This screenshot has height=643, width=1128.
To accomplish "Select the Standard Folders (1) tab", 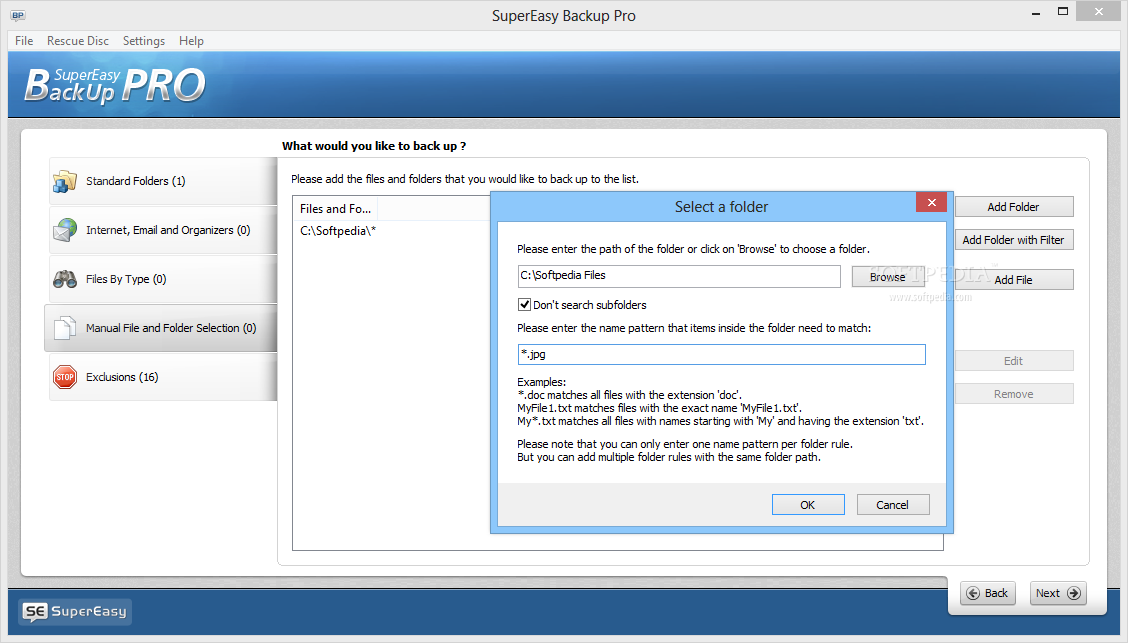I will pyautogui.click(x=163, y=181).
